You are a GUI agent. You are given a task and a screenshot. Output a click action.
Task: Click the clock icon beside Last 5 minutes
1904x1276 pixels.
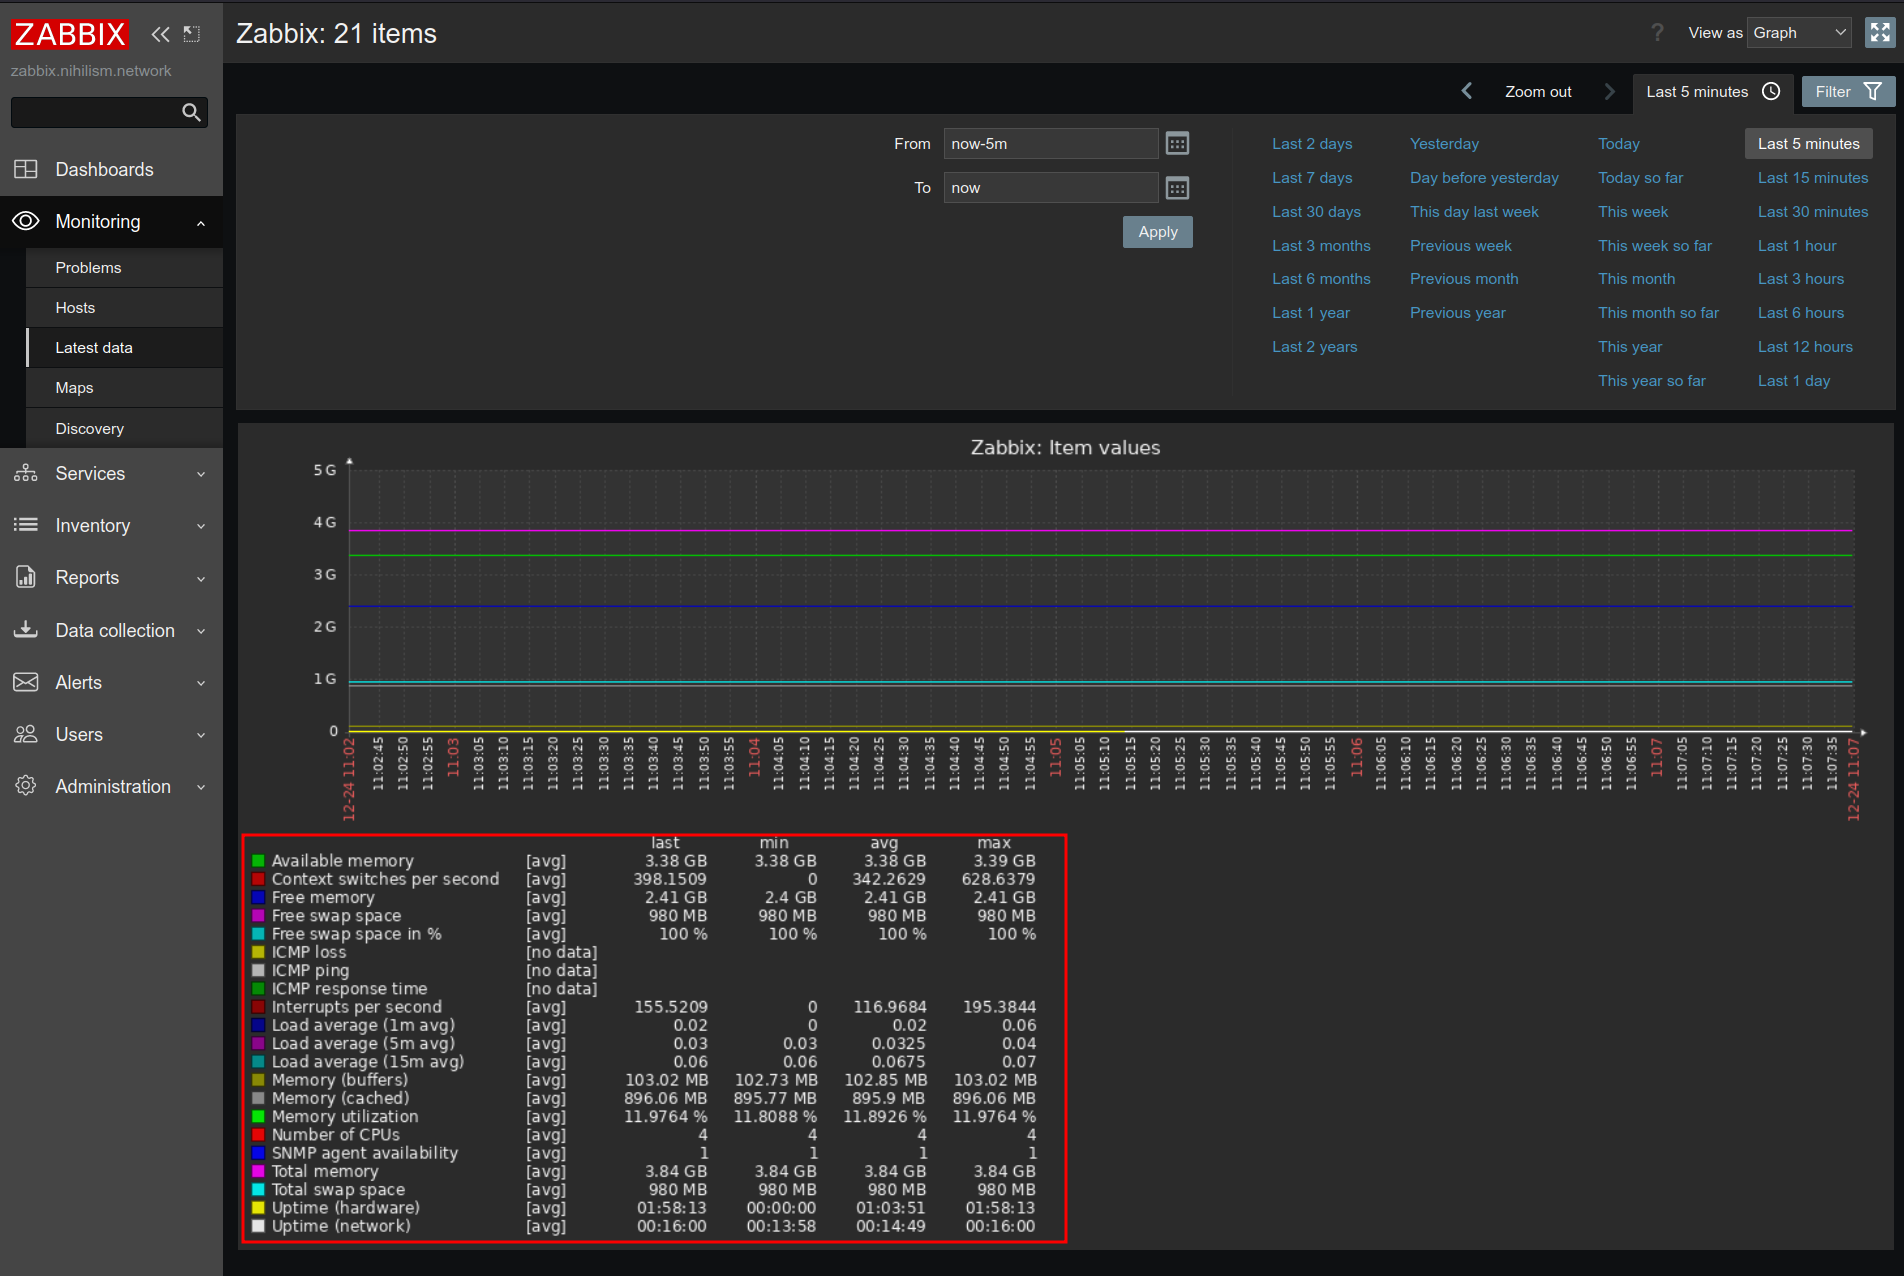[x=1771, y=91]
